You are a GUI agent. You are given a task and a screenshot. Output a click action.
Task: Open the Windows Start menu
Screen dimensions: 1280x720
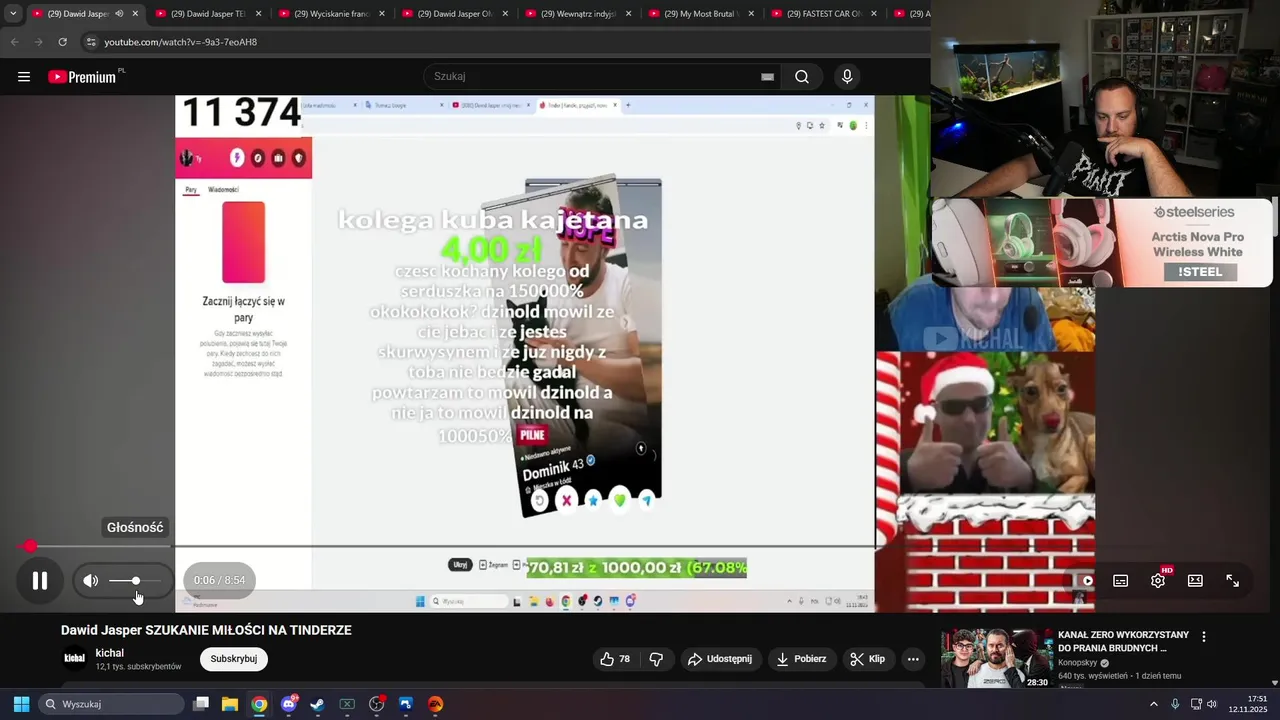coord(21,704)
